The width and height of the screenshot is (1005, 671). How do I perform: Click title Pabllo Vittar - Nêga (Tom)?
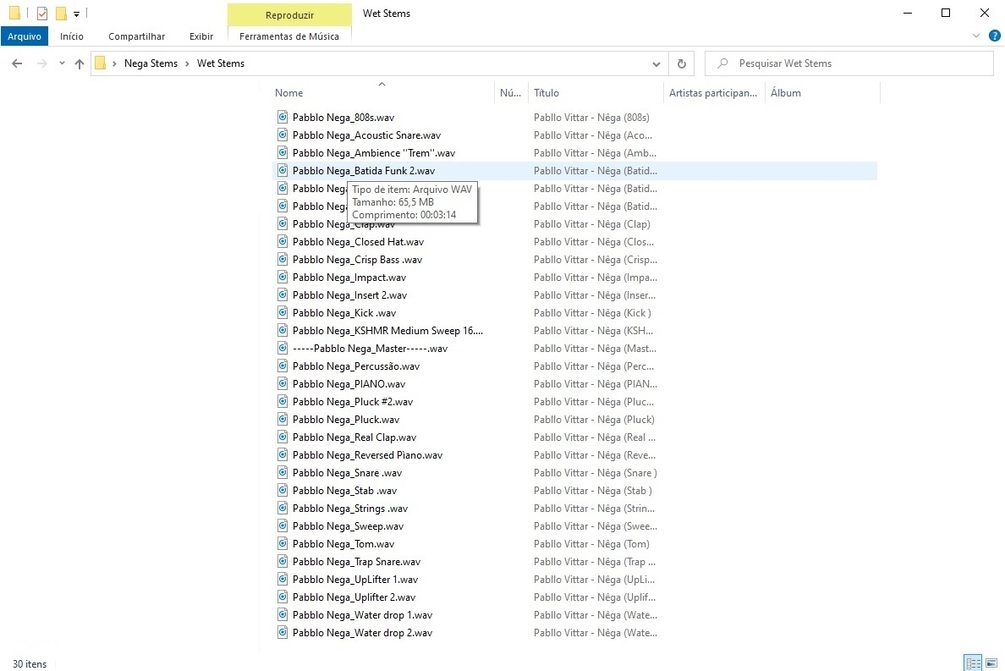click(592, 544)
